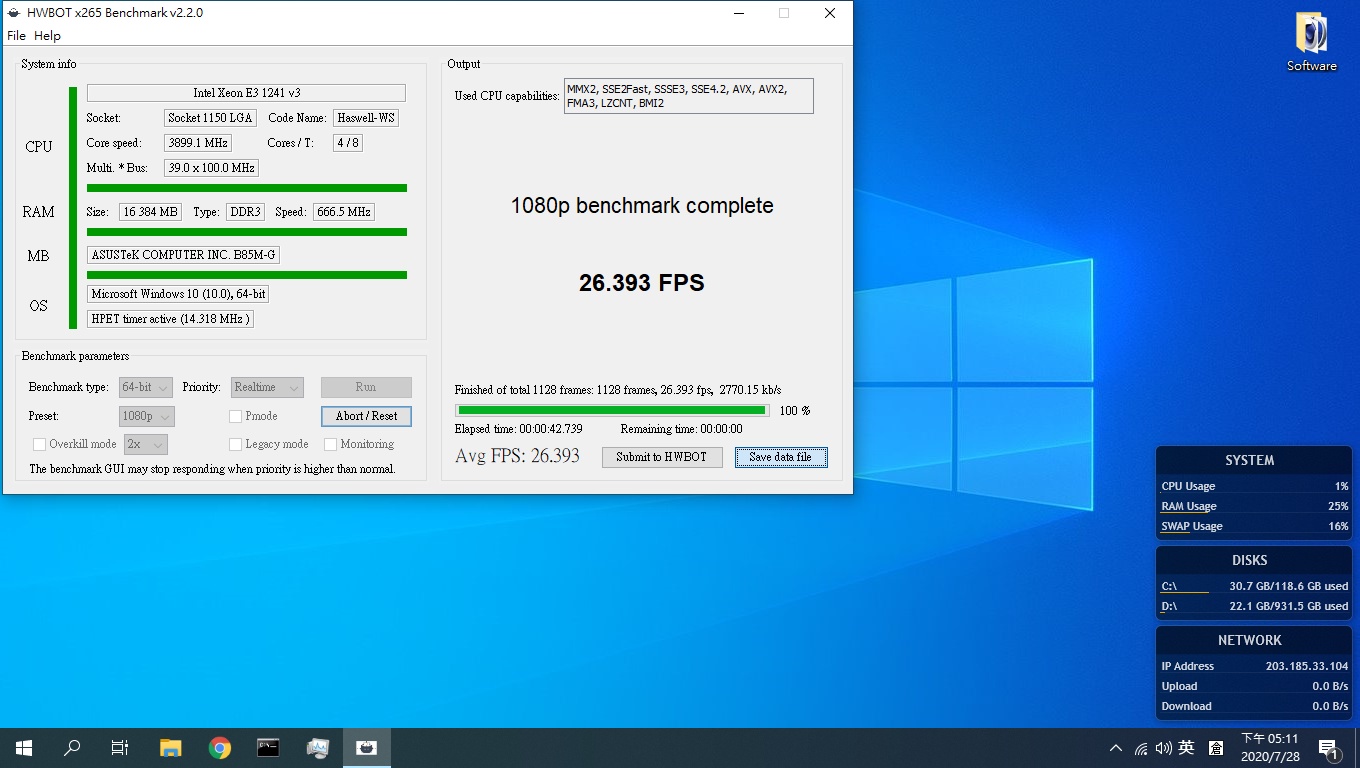This screenshot has width=1360, height=768.
Task: Open the File menu
Action: coord(16,35)
